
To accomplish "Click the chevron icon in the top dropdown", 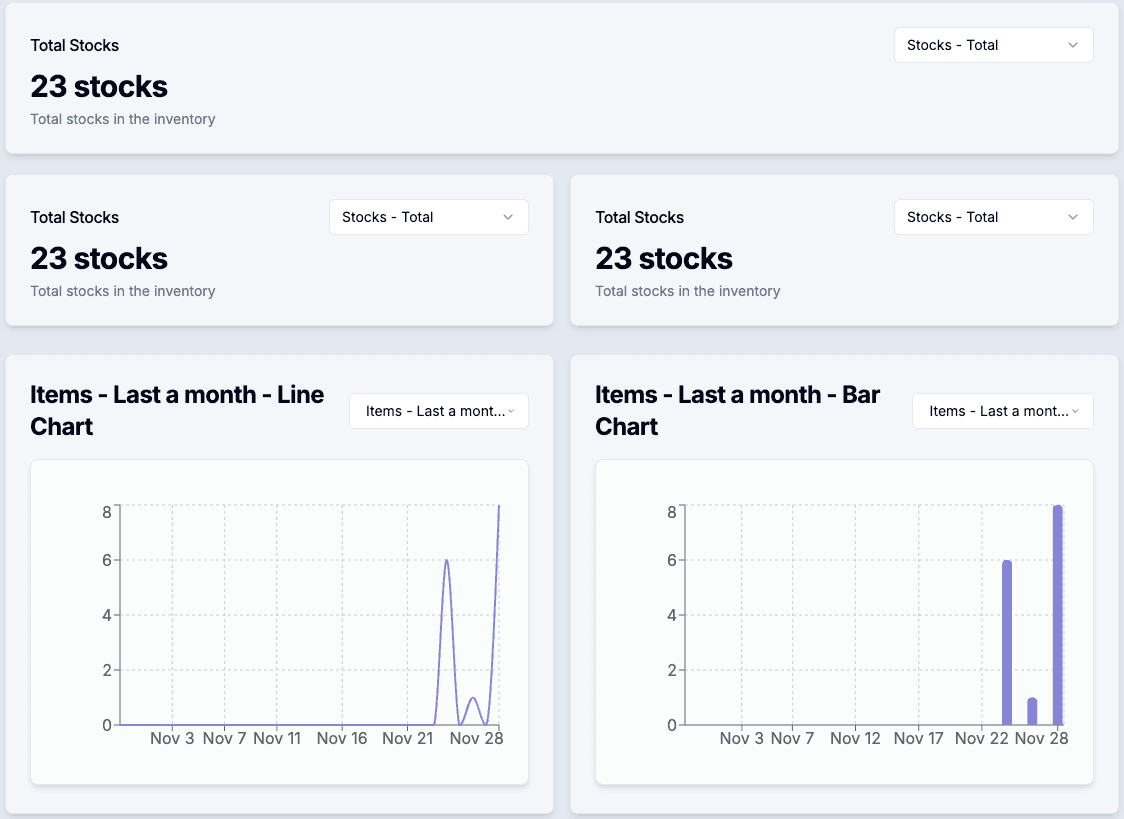I will (x=1074, y=45).
